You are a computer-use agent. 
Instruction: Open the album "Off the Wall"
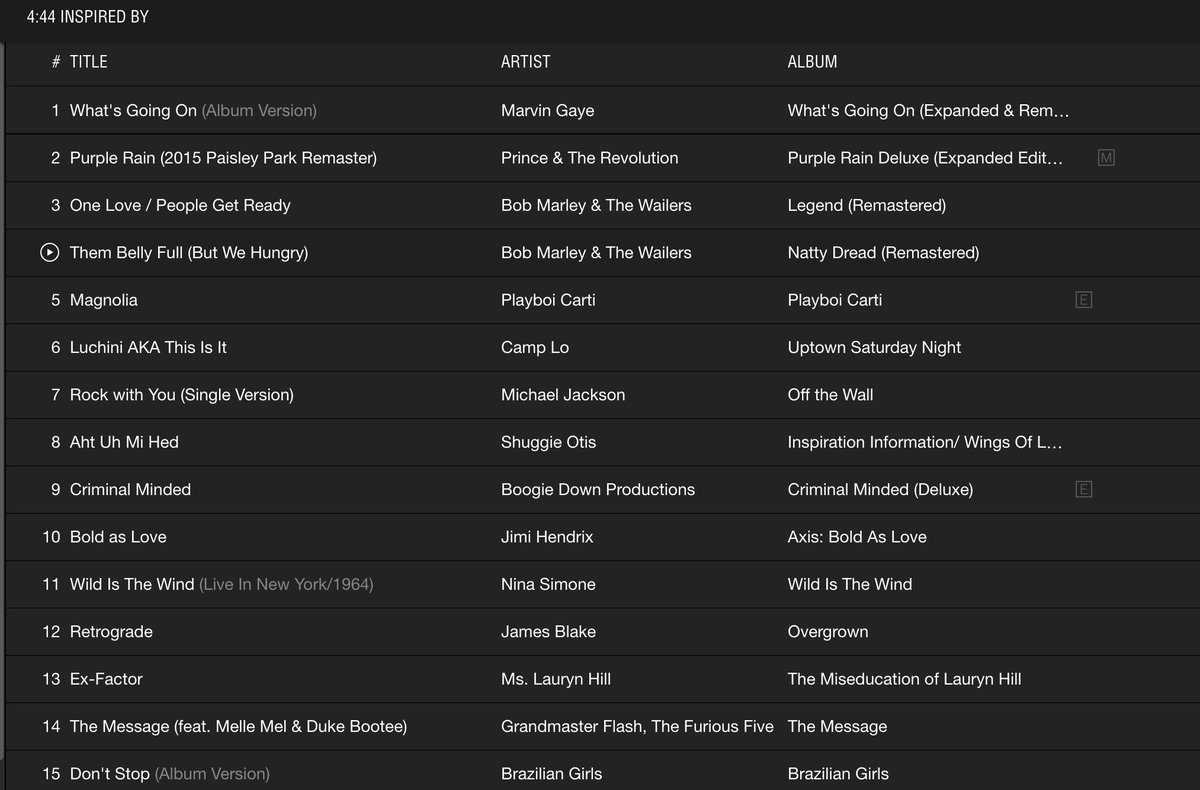(x=831, y=394)
